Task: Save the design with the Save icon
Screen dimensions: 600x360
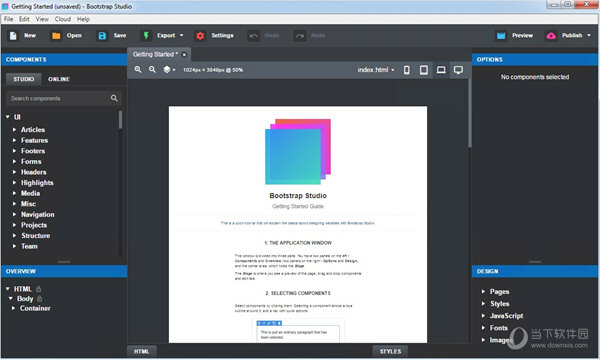Action: (102, 36)
